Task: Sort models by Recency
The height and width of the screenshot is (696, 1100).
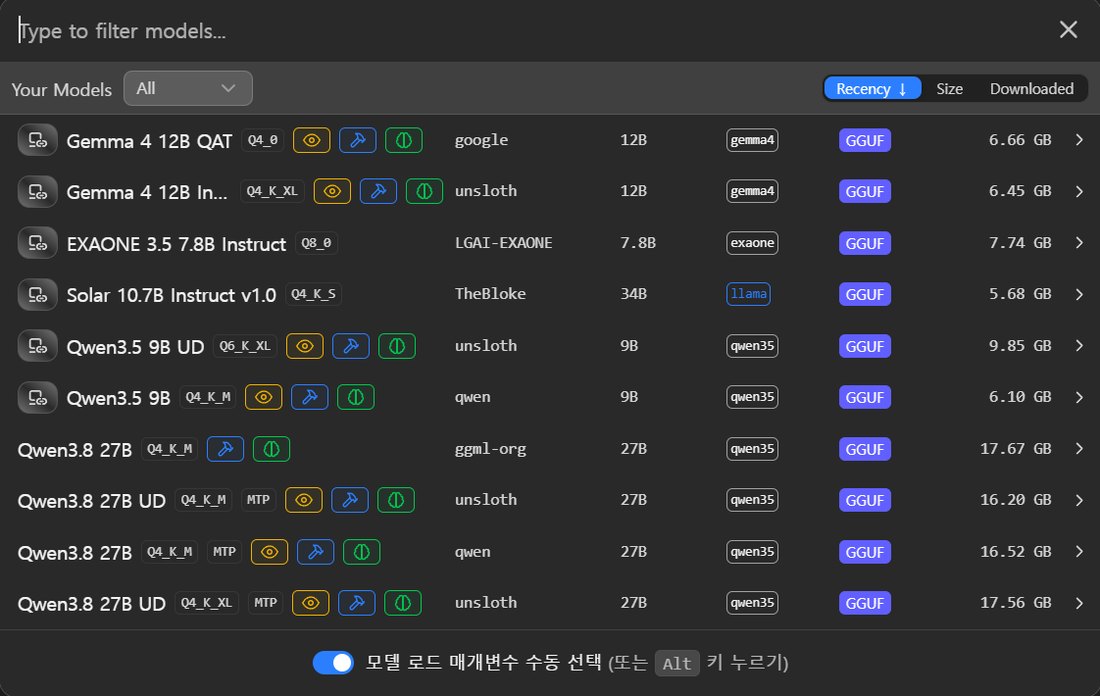Action: point(872,88)
